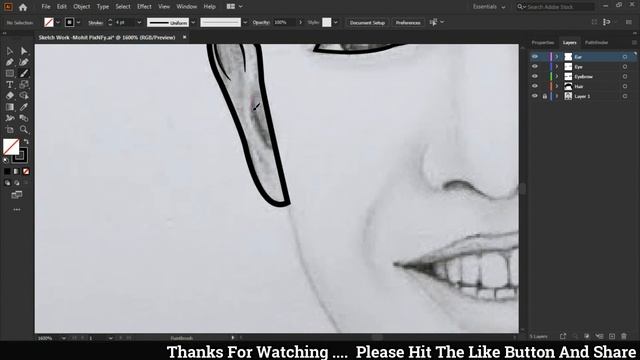Click the Opacity label link
640x360 pixels.
(261, 22)
